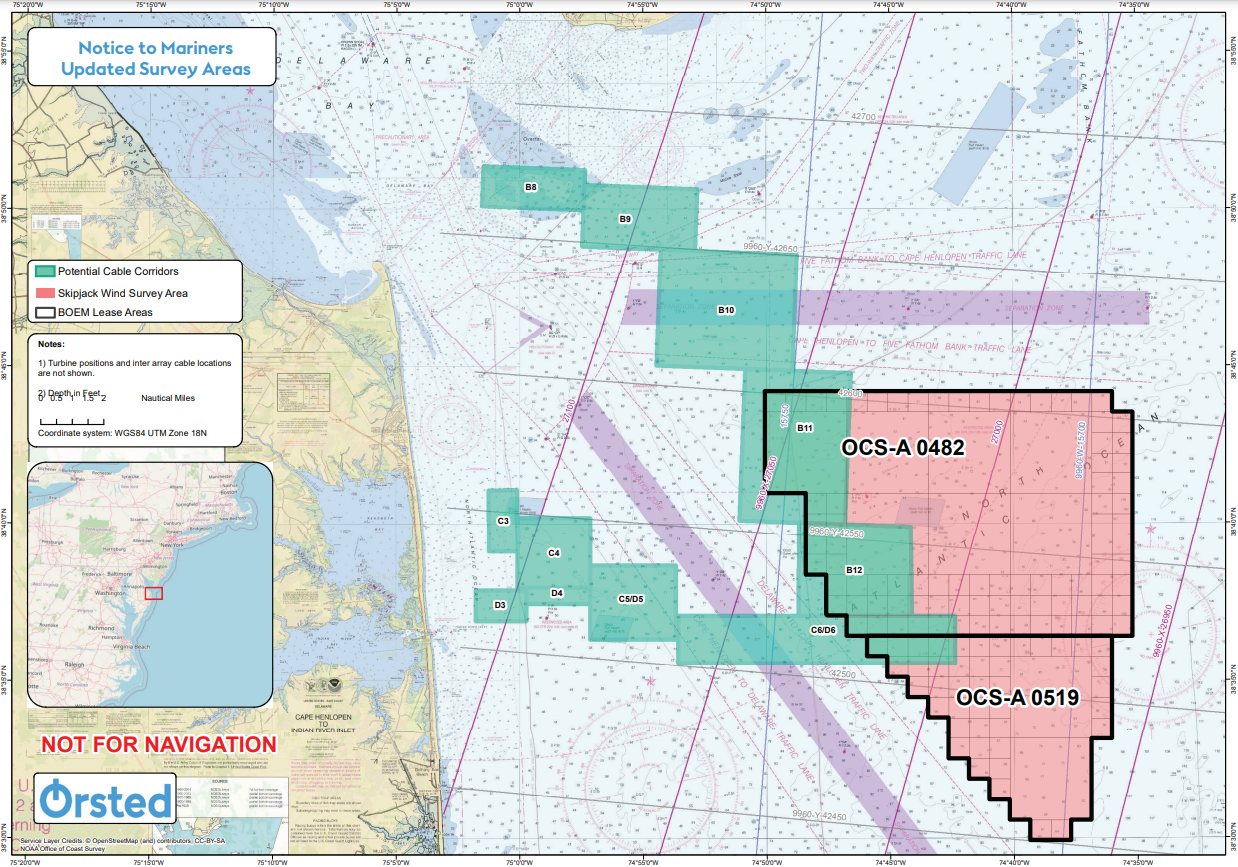1238x867 pixels.
Task: Click the OCS-A 0519 lease area label
Action: point(1018,698)
